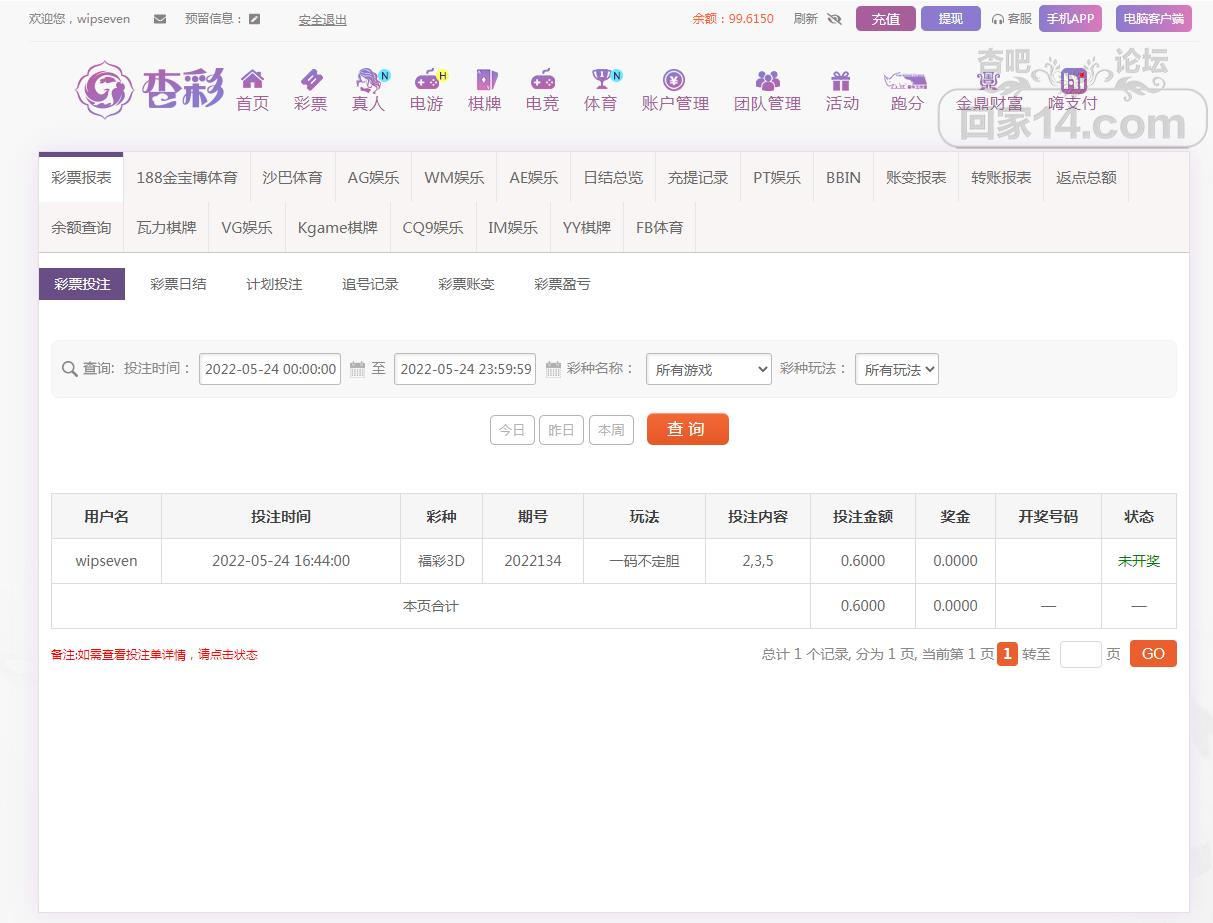This screenshot has height=923, width=1213.
Task: Switch to the 188金宝博体育 tab
Action: (187, 177)
